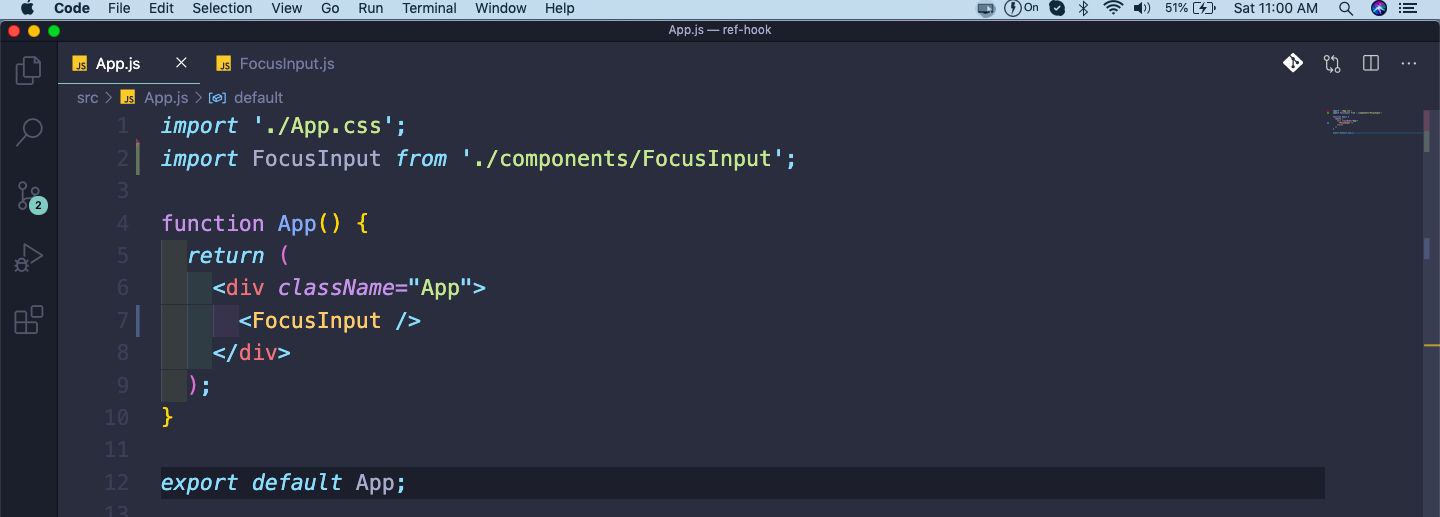Open the Run menu
The image size is (1440, 517).
[371, 8]
